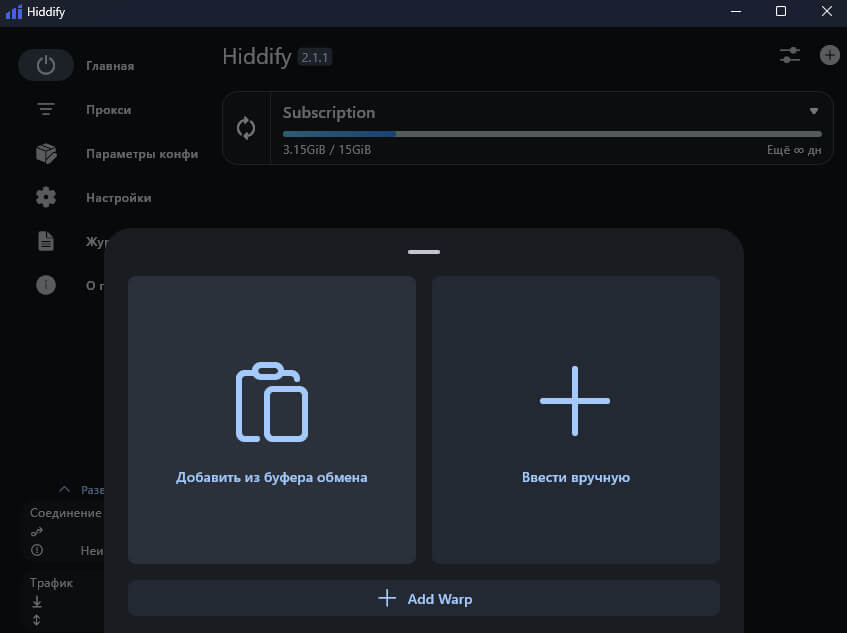Go to the Настройки menu item
The image size is (847, 633).
[118, 198]
